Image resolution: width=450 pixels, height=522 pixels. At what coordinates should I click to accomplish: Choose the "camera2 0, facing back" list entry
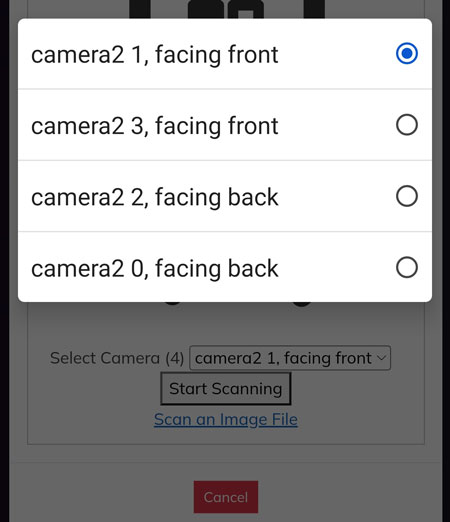click(x=225, y=267)
